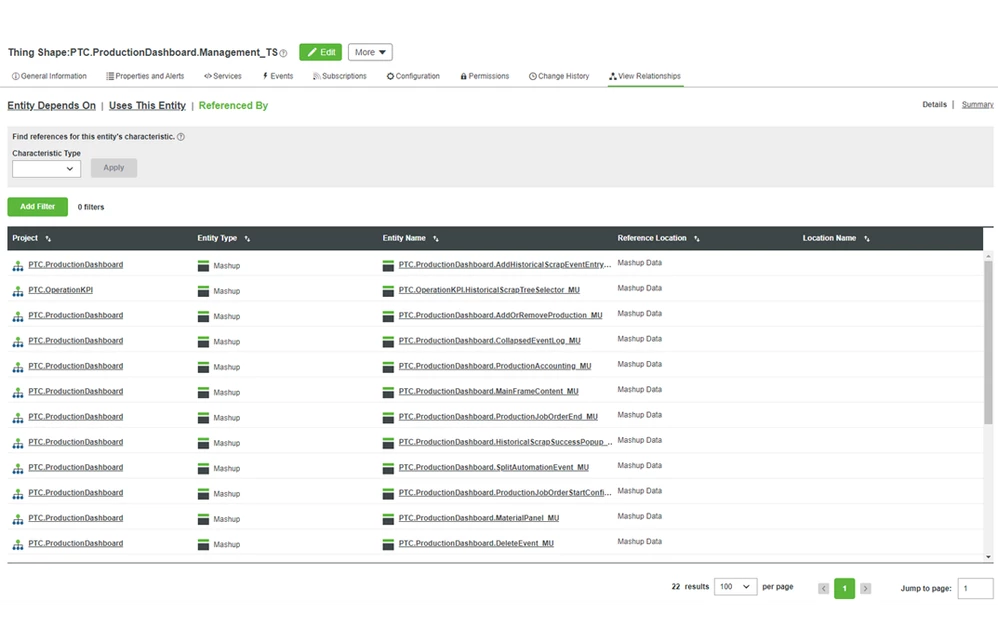The width and height of the screenshot is (998, 643).
Task: Click the Apply button
Action: point(114,168)
